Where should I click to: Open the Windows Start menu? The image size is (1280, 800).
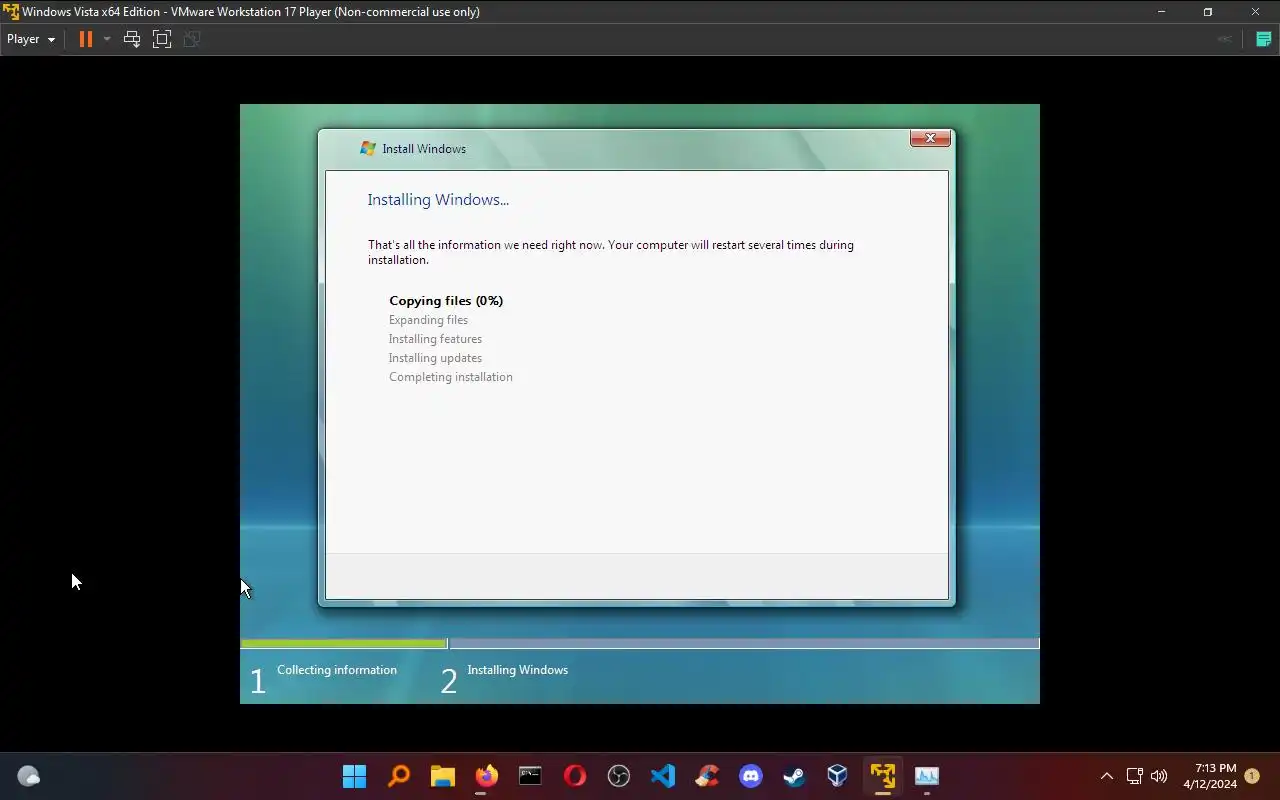(354, 776)
